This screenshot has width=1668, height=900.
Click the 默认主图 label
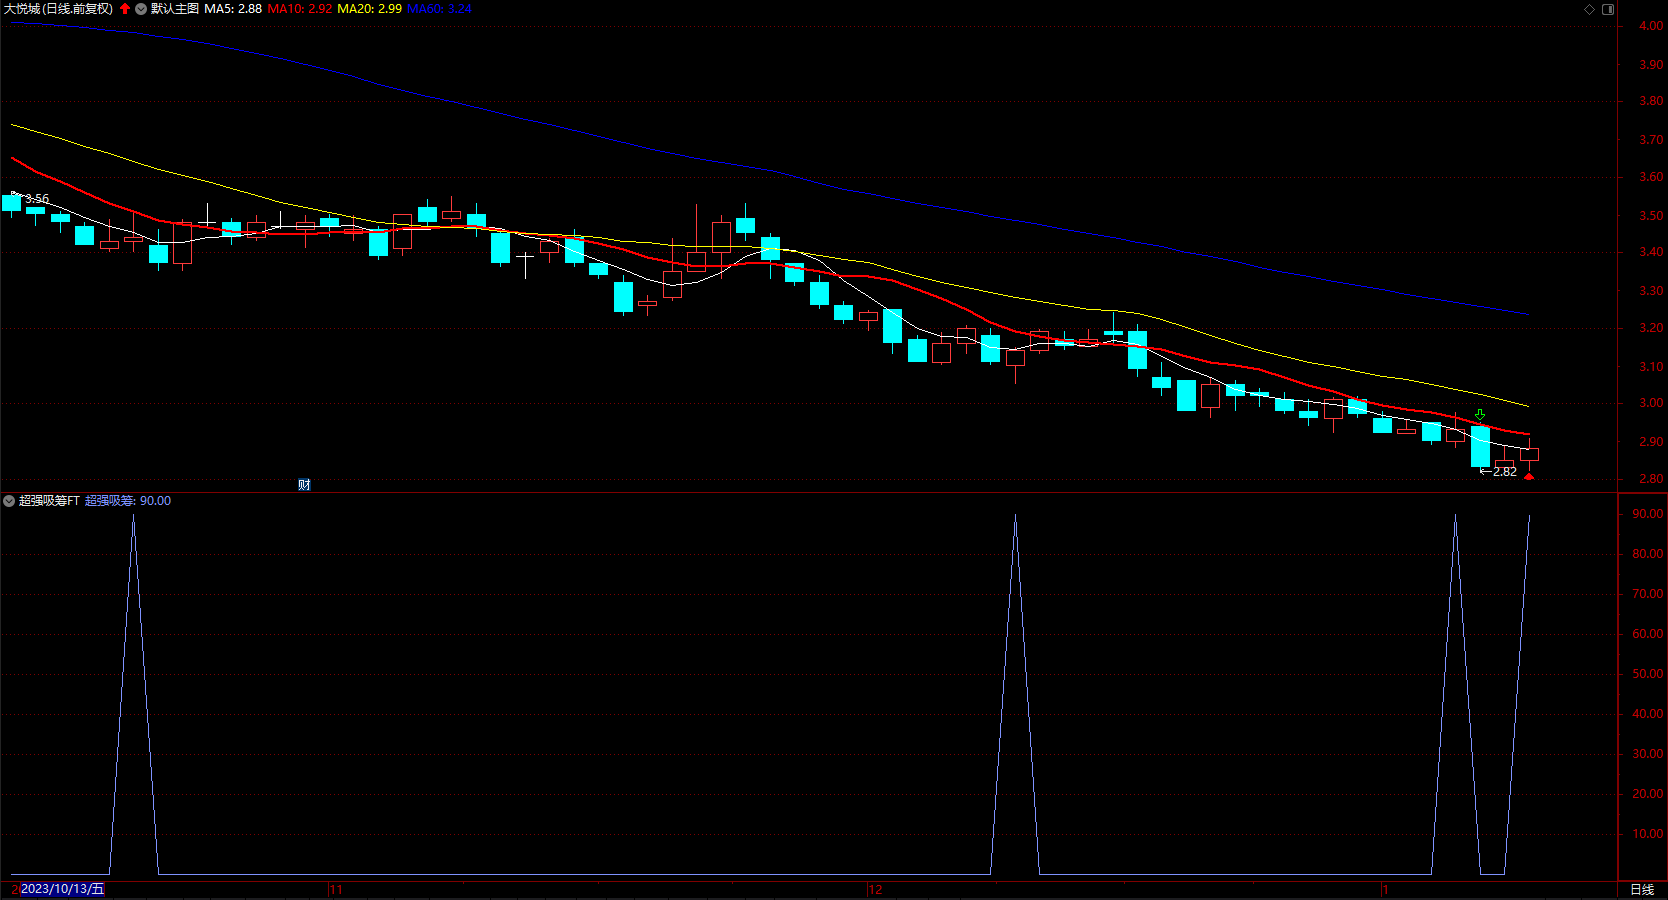pos(175,9)
